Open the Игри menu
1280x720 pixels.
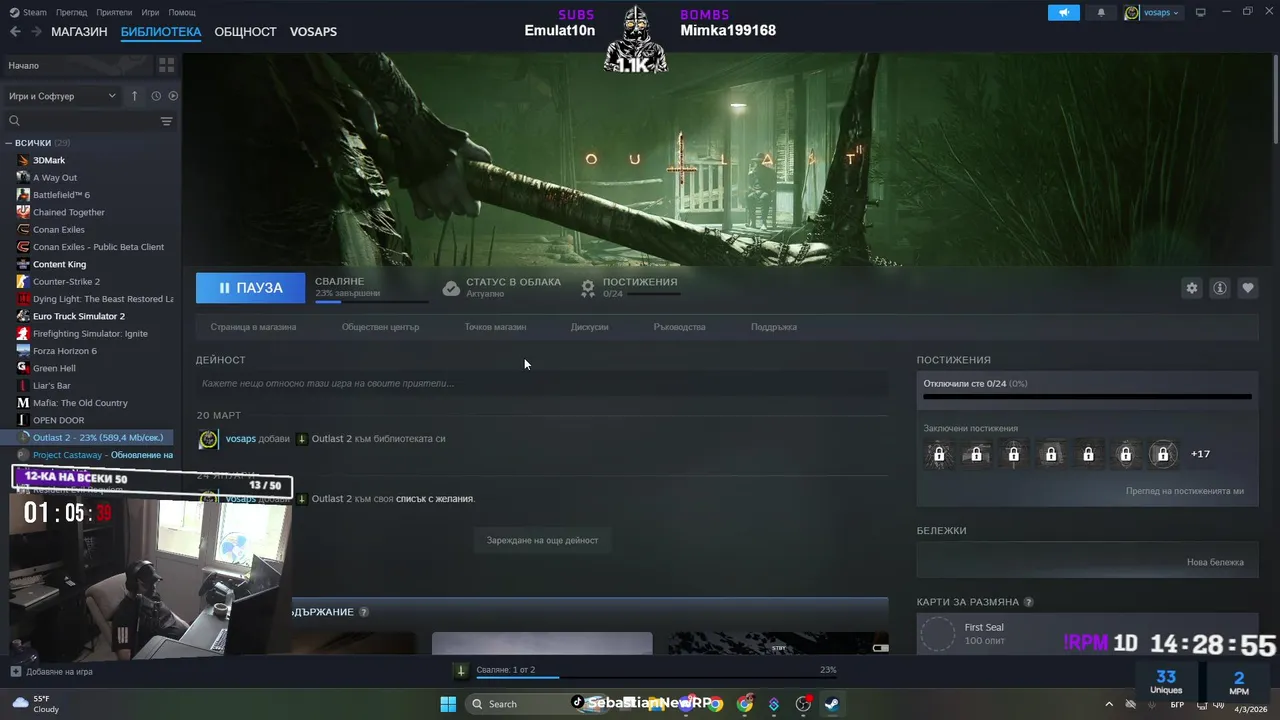click(x=150, y=12)
